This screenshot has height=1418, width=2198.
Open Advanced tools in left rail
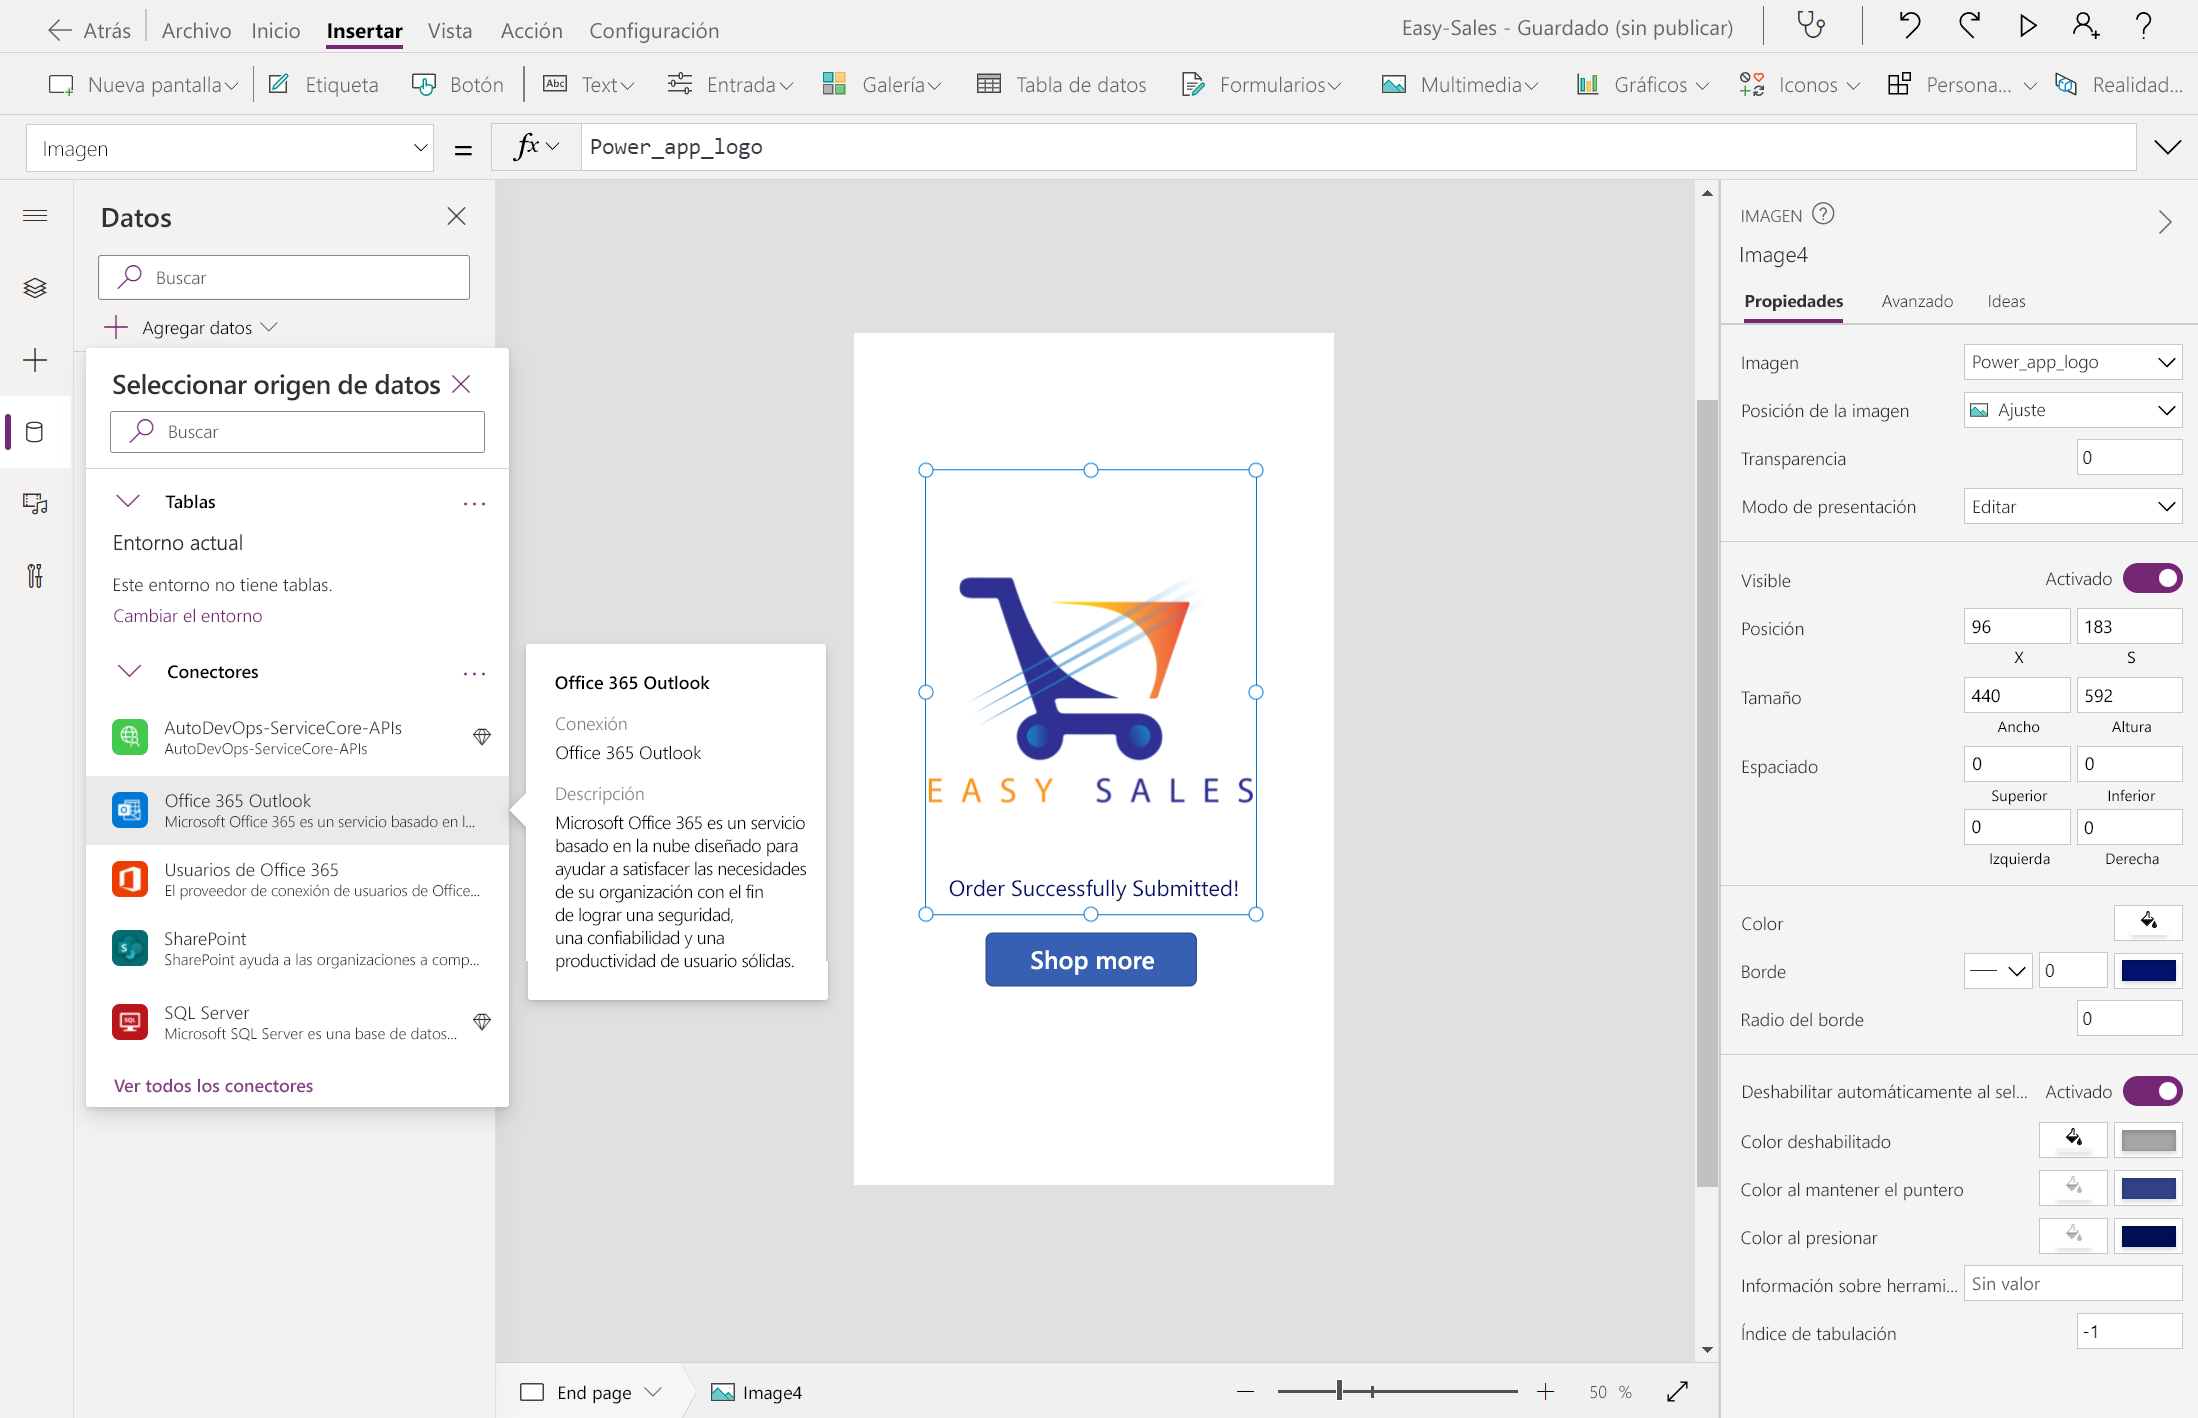35,577
